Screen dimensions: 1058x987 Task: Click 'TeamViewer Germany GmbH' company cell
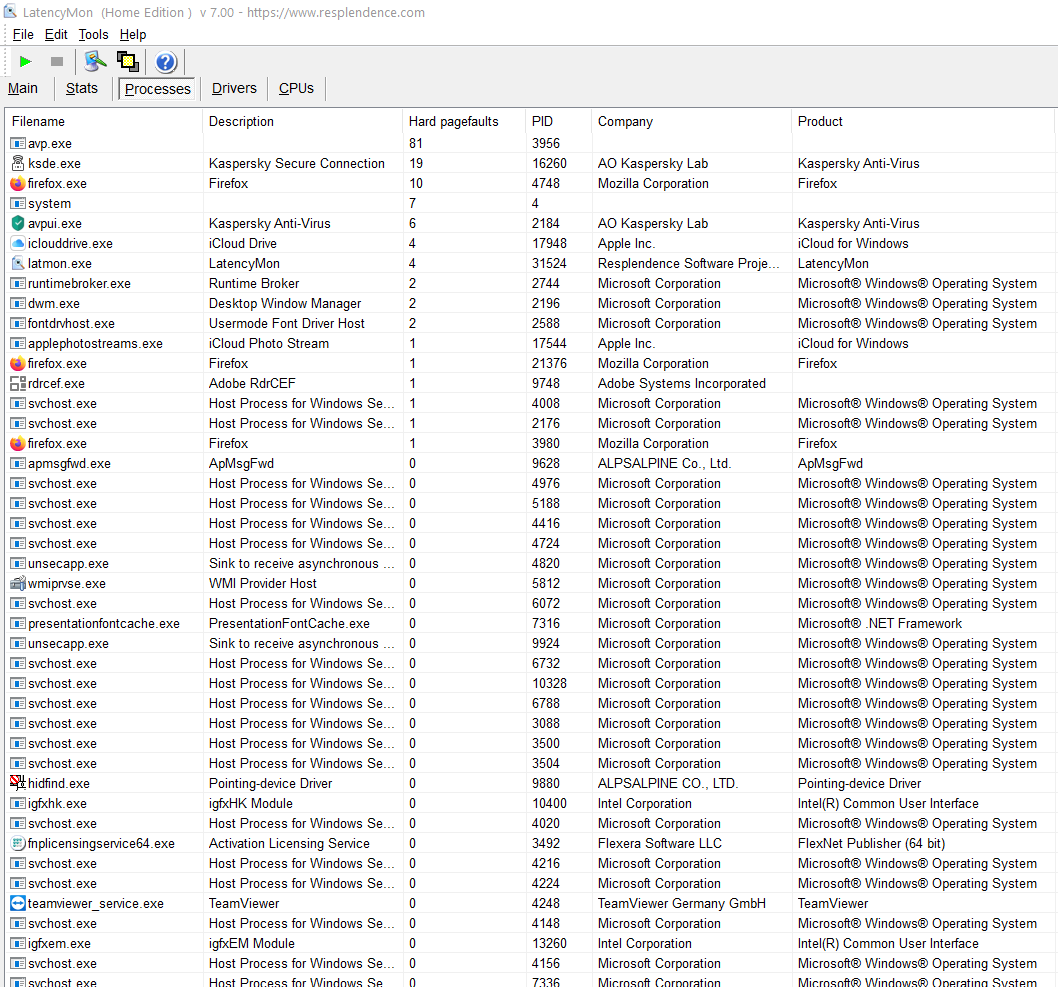click(x=681, y=903)
